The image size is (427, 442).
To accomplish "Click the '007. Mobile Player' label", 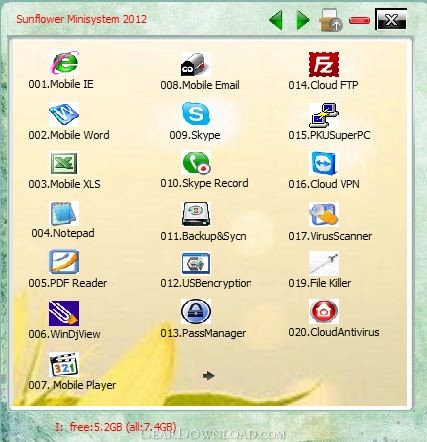I will click(72, 385).
